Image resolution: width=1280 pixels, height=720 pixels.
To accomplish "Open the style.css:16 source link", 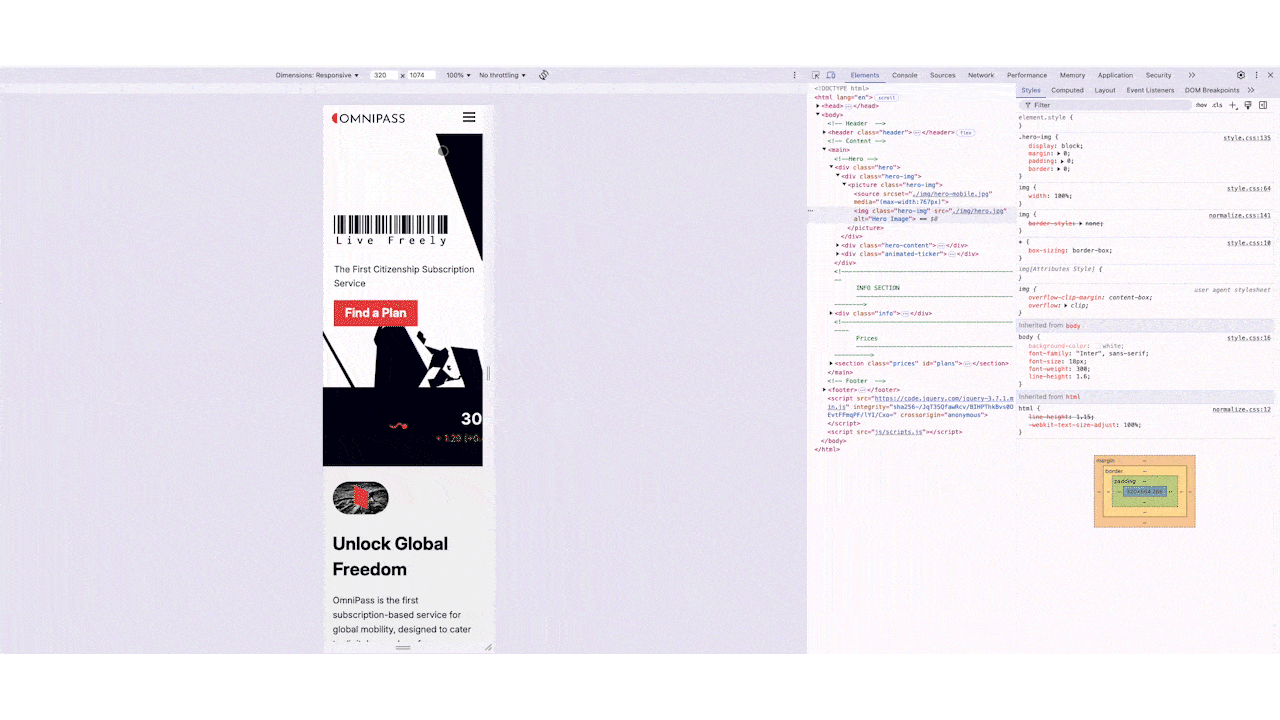I will point(1249,338).
